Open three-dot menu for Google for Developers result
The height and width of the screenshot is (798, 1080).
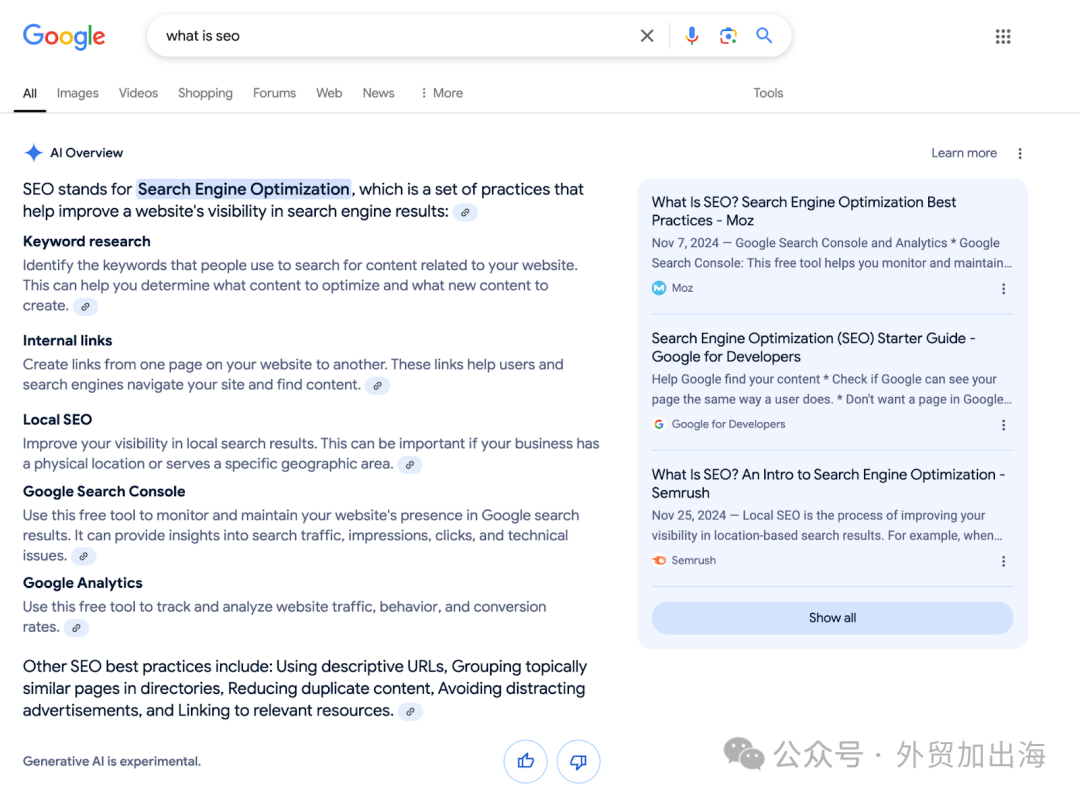(1004, 426)
